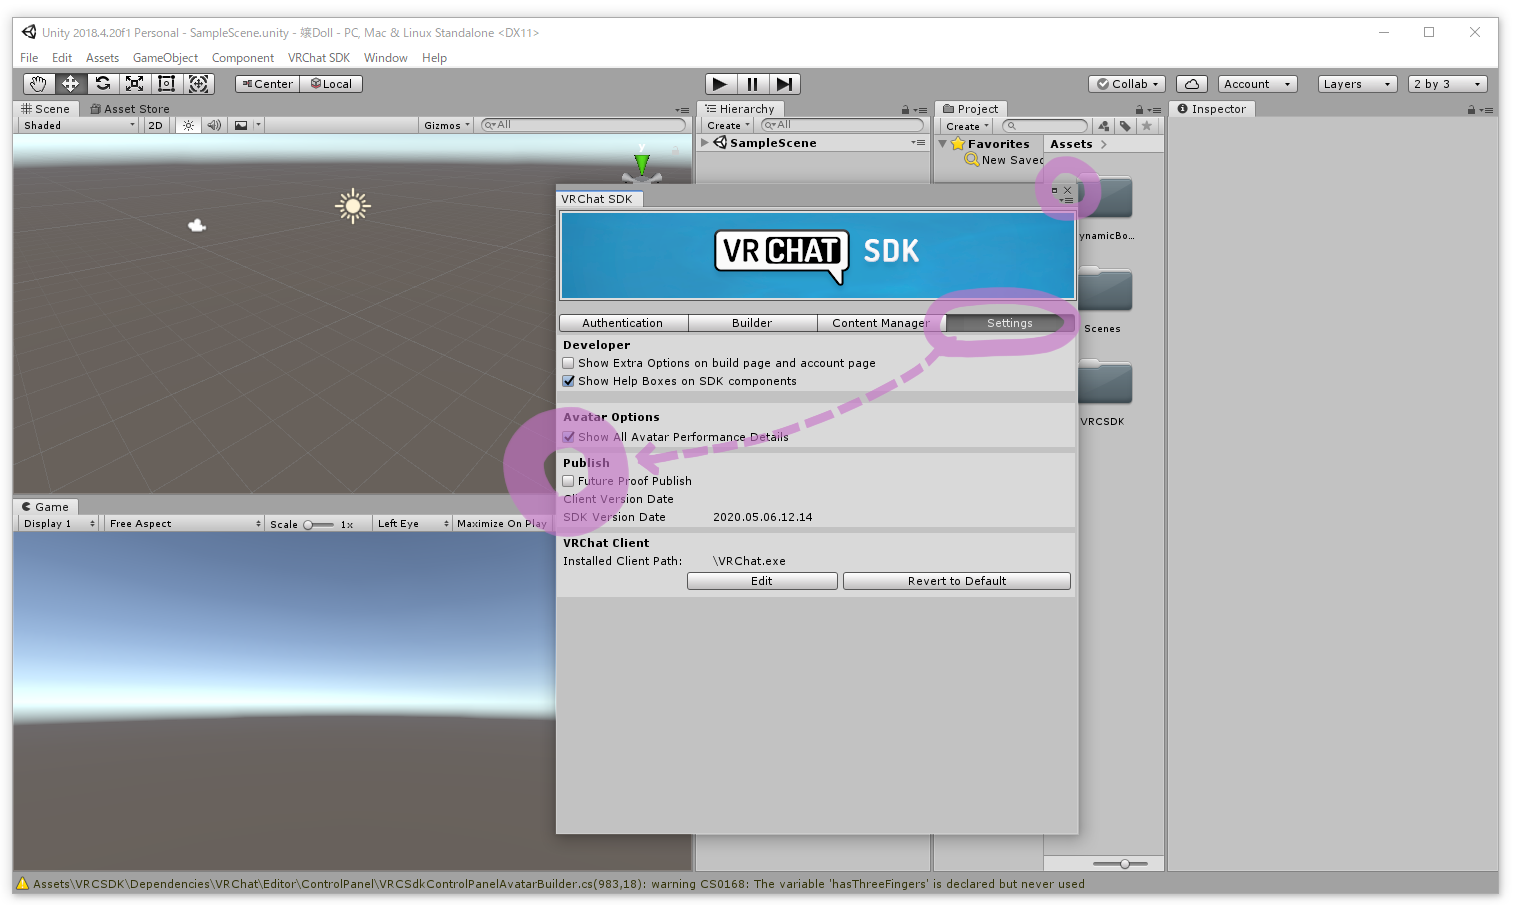Collapse the Favorites tree
The width and height of the screenshot is (1516, 905).
943,144
